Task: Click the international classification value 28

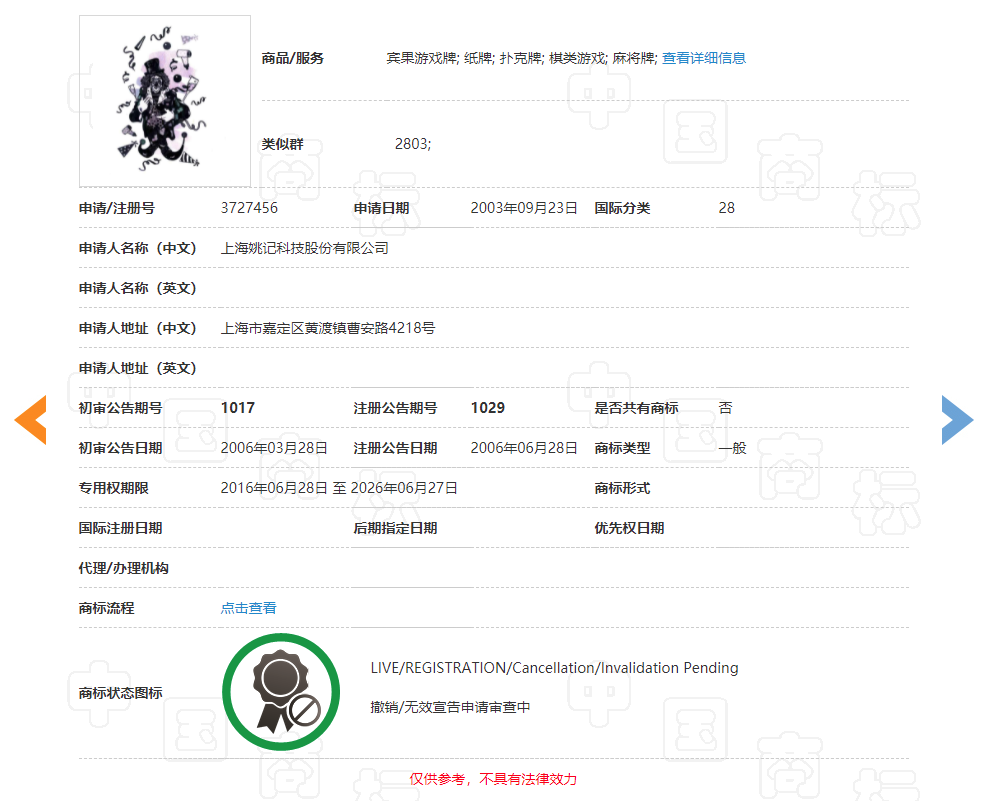Action: pyautogui.click(x=725, y=207)
